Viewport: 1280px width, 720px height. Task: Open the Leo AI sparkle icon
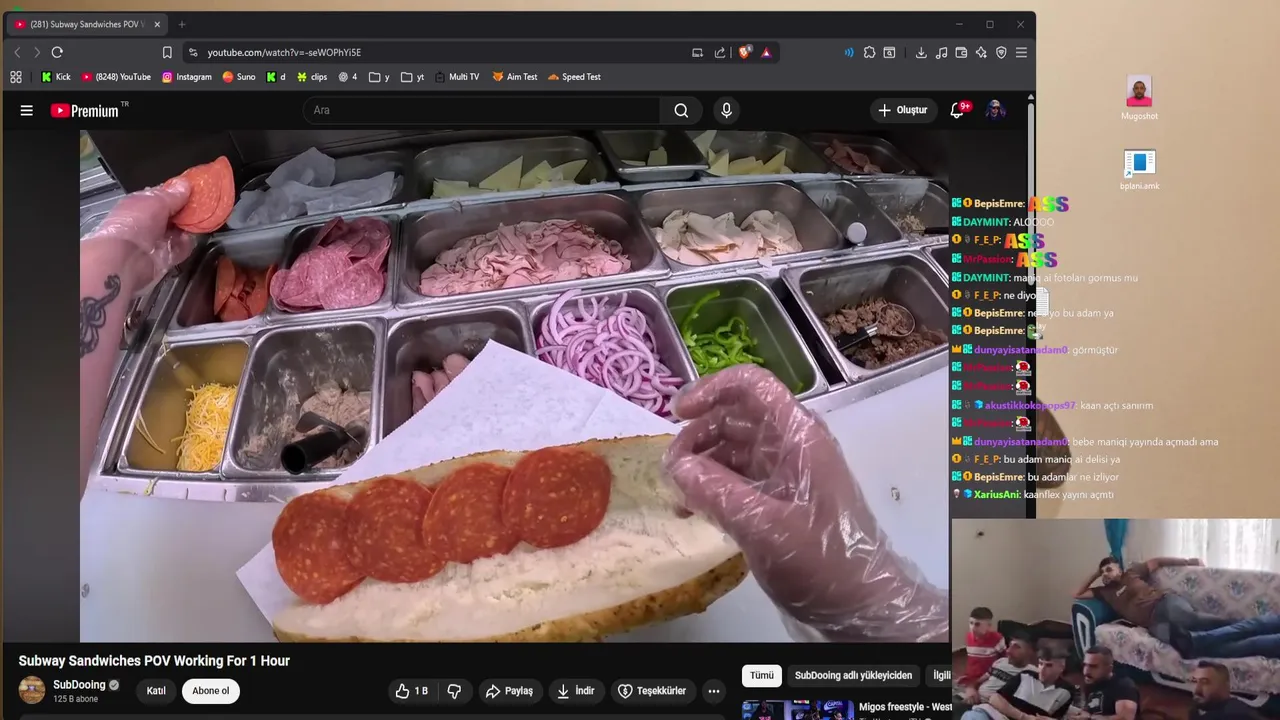(x=981, y=52)
